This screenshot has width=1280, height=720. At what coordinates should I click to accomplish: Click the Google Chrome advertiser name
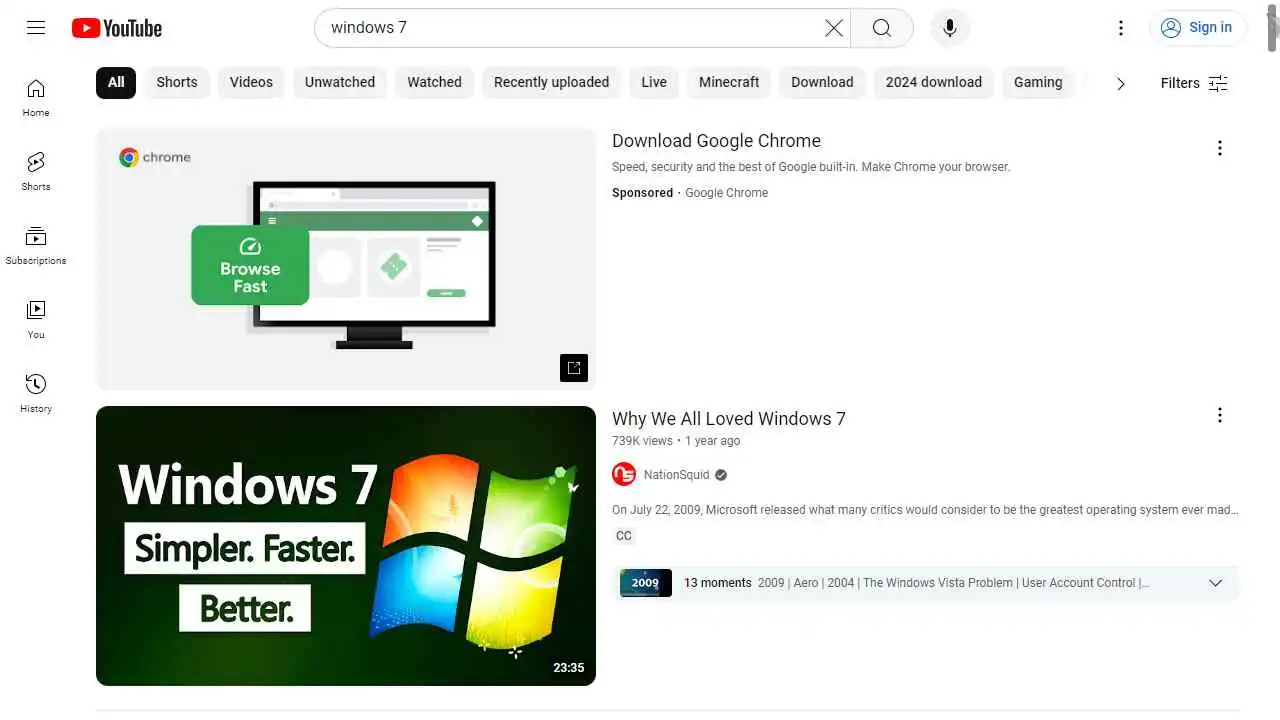pos(726,193)
